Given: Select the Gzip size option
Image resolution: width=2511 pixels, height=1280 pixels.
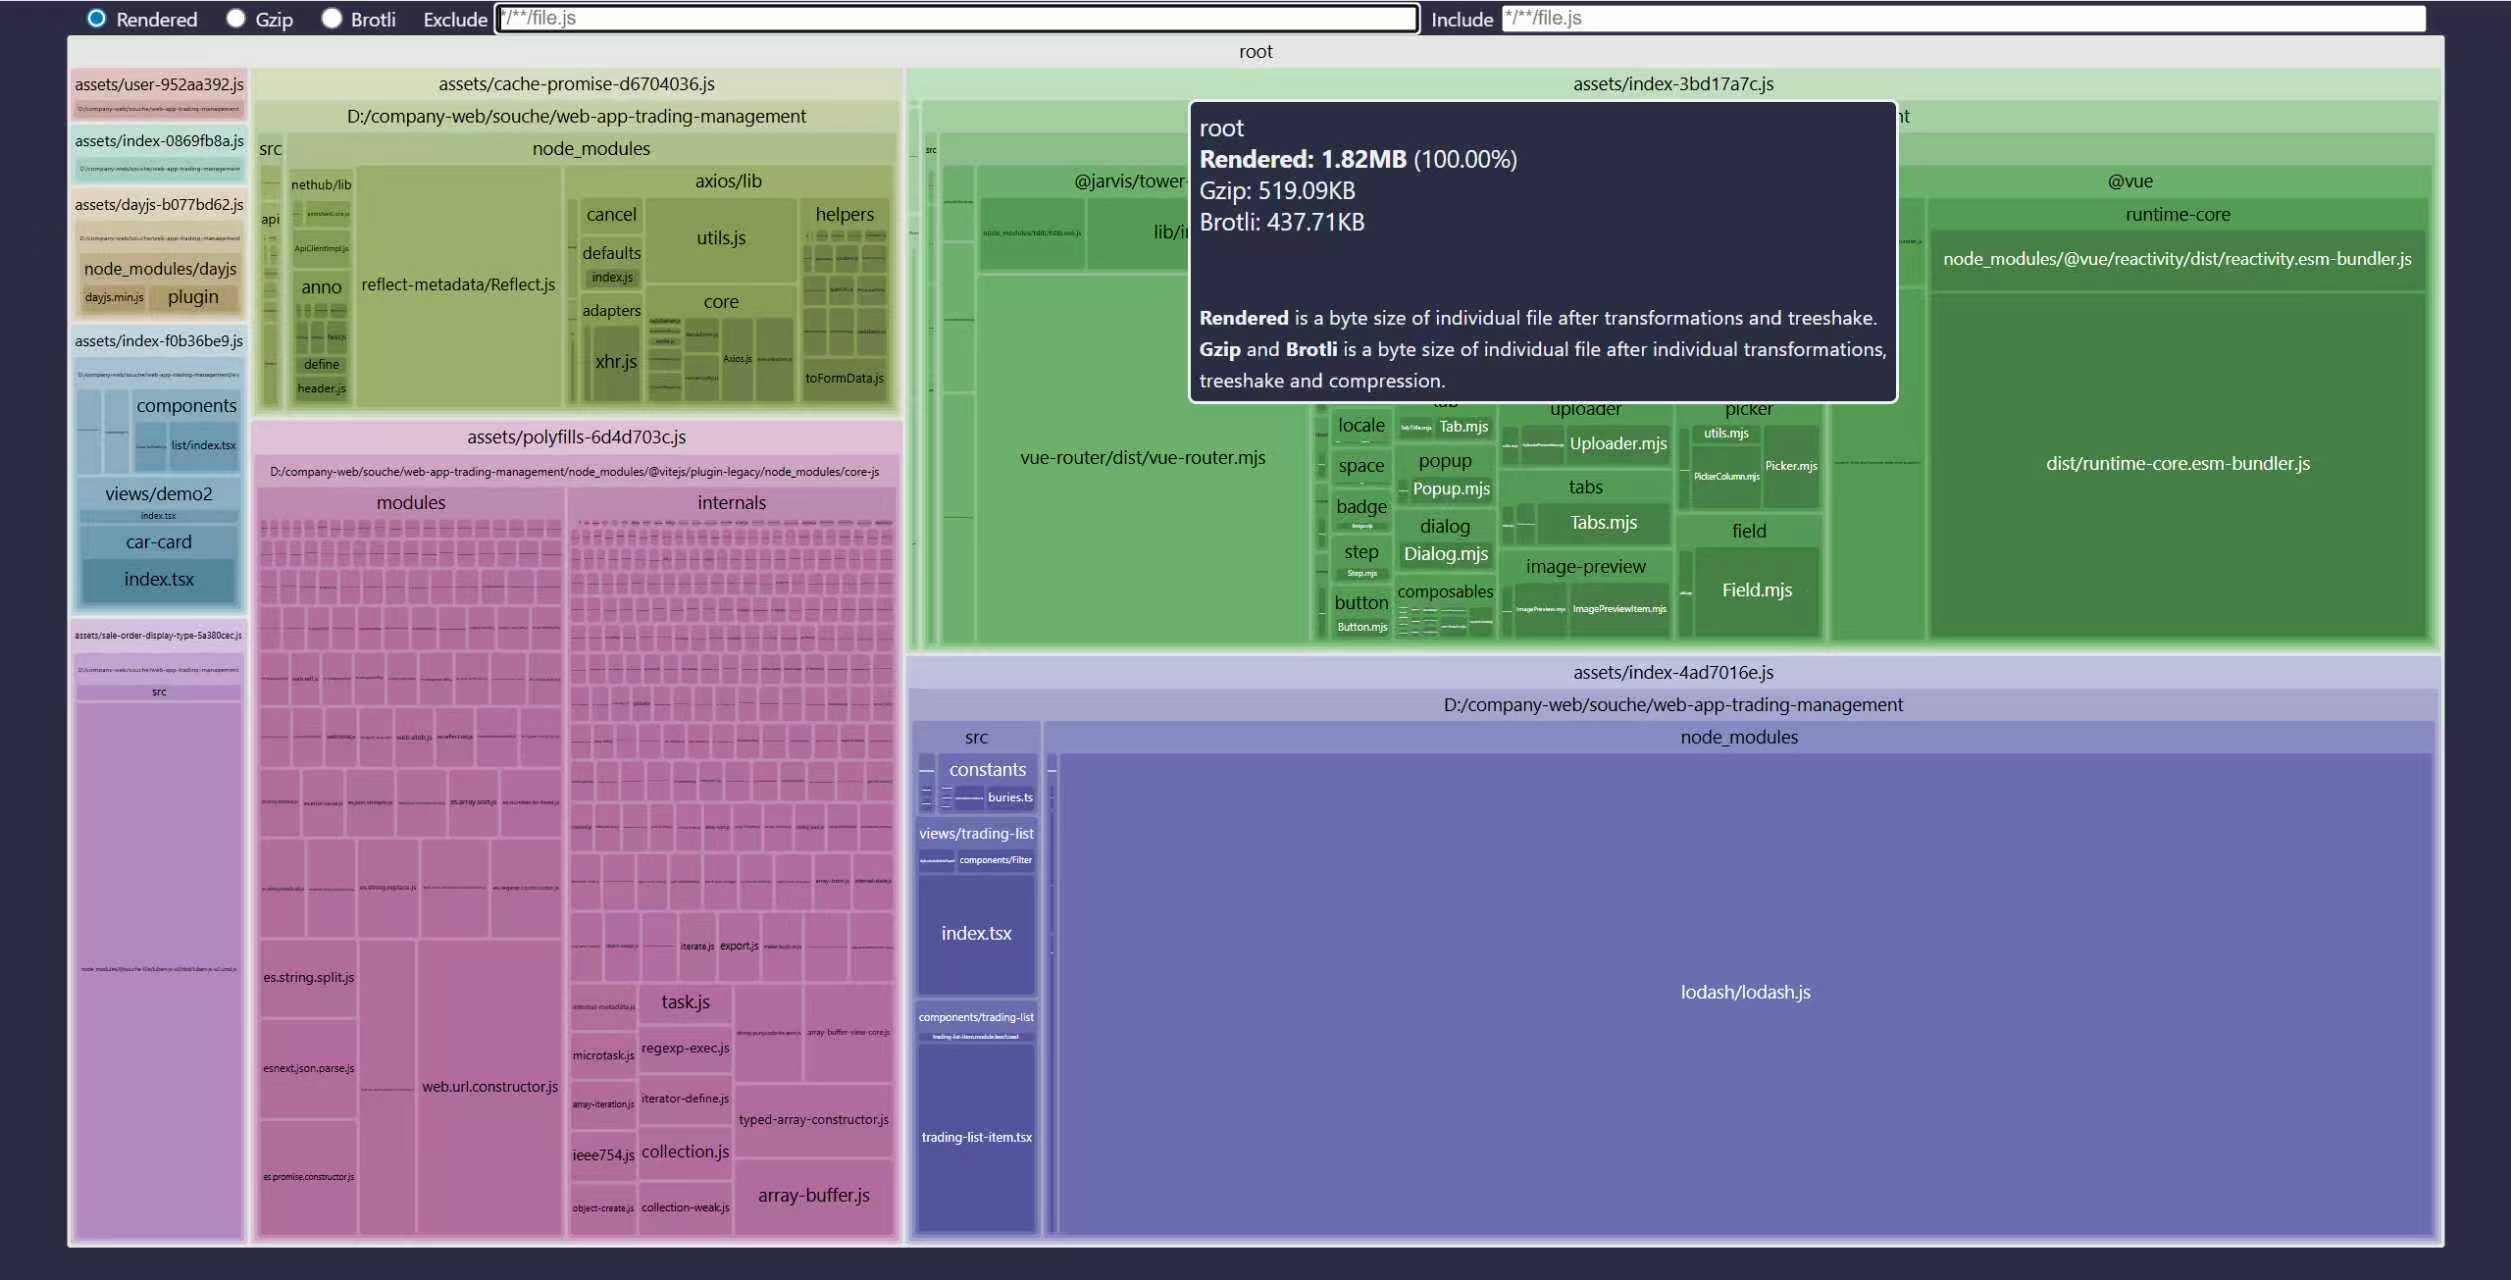Looking at the screenshot, I should [x=236, y=19].
